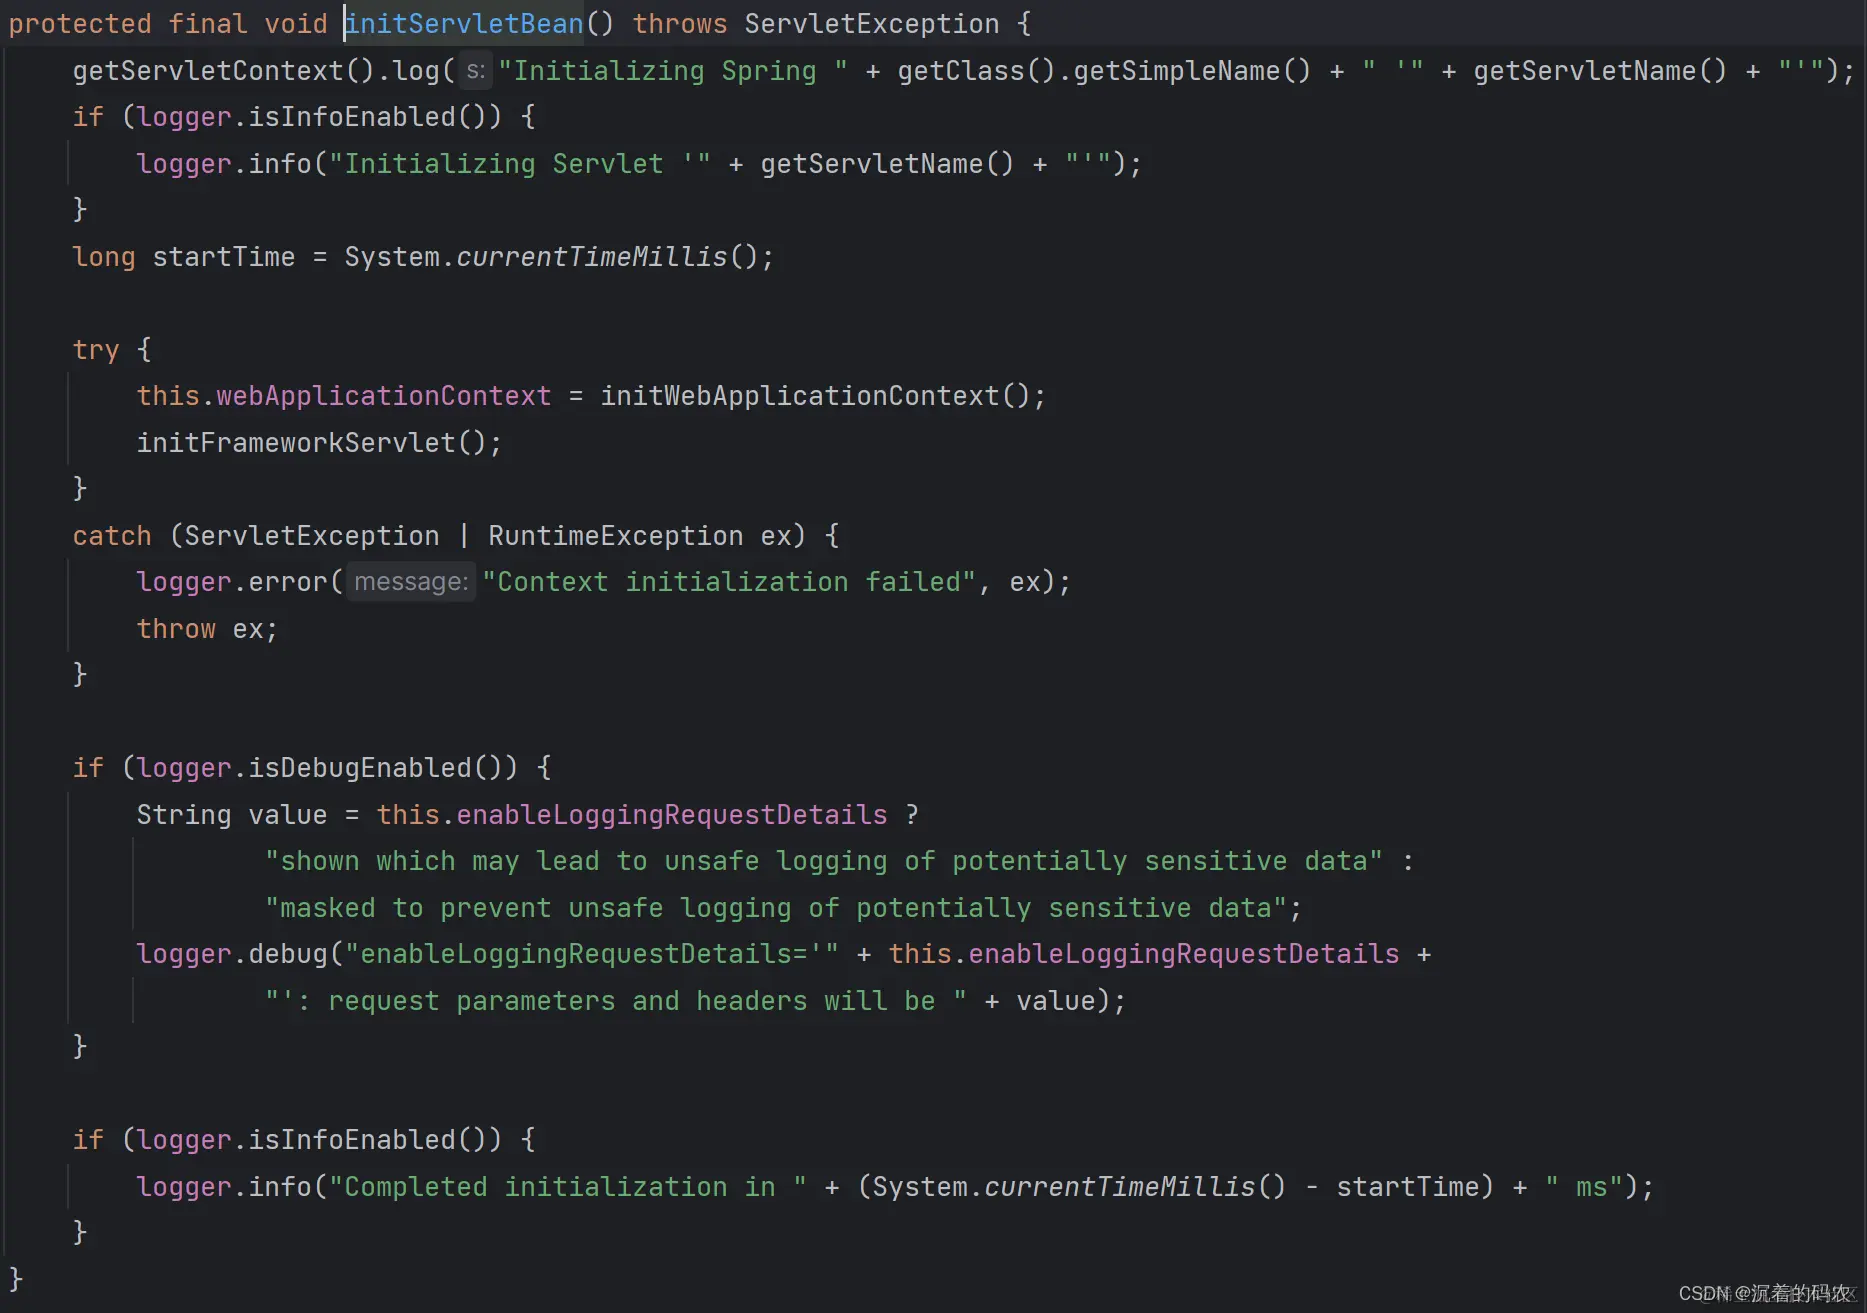Click RuntimeException in catch clause
The image size is (1867, 1313).
click(x=615, y=536)
